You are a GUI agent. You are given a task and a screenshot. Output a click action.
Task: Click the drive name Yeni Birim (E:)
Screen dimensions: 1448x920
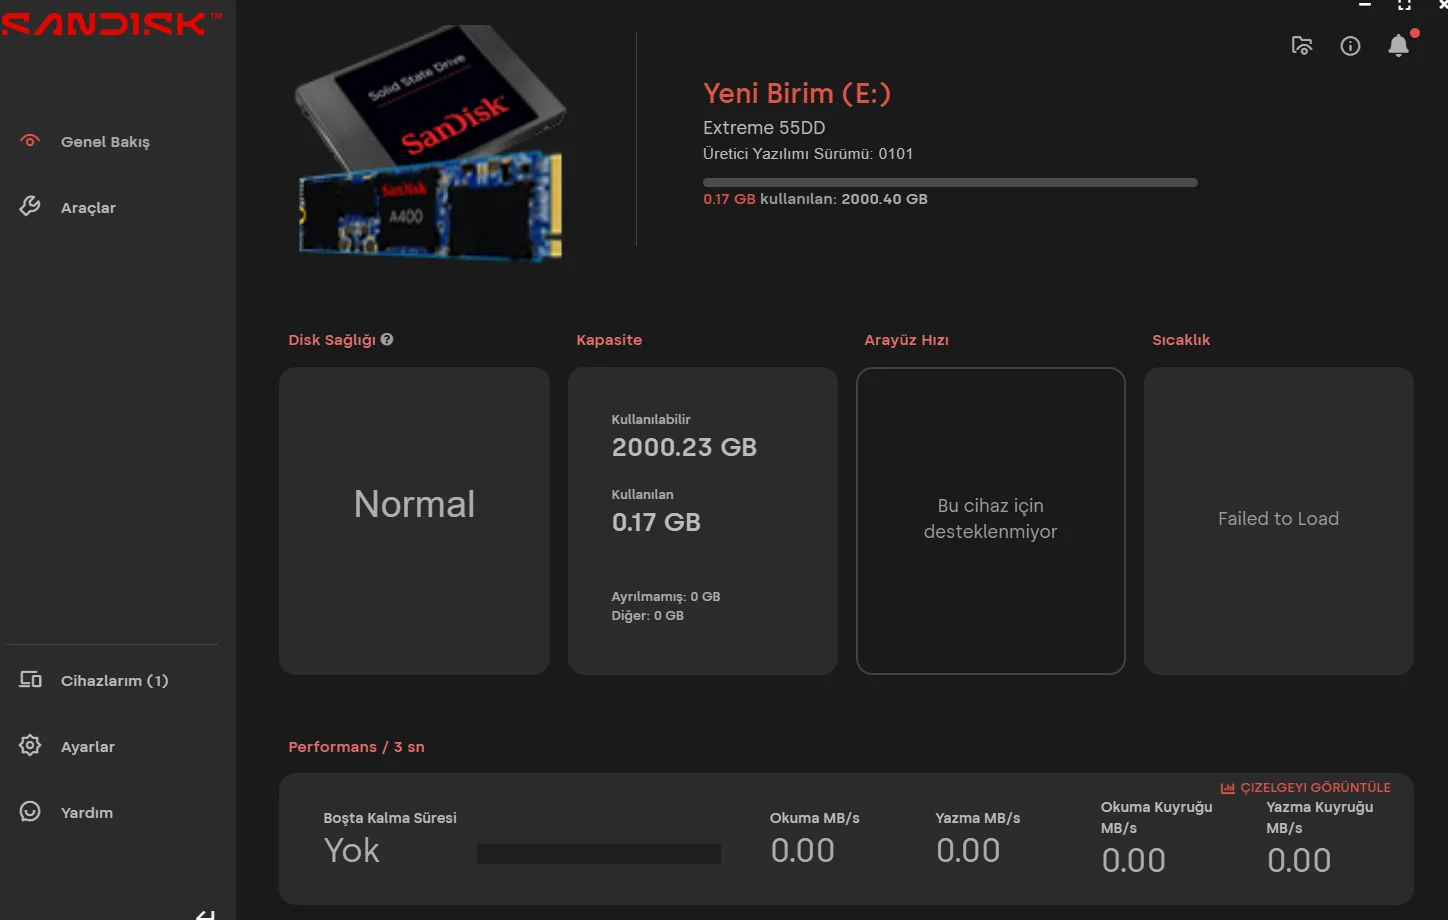[797, 93]
